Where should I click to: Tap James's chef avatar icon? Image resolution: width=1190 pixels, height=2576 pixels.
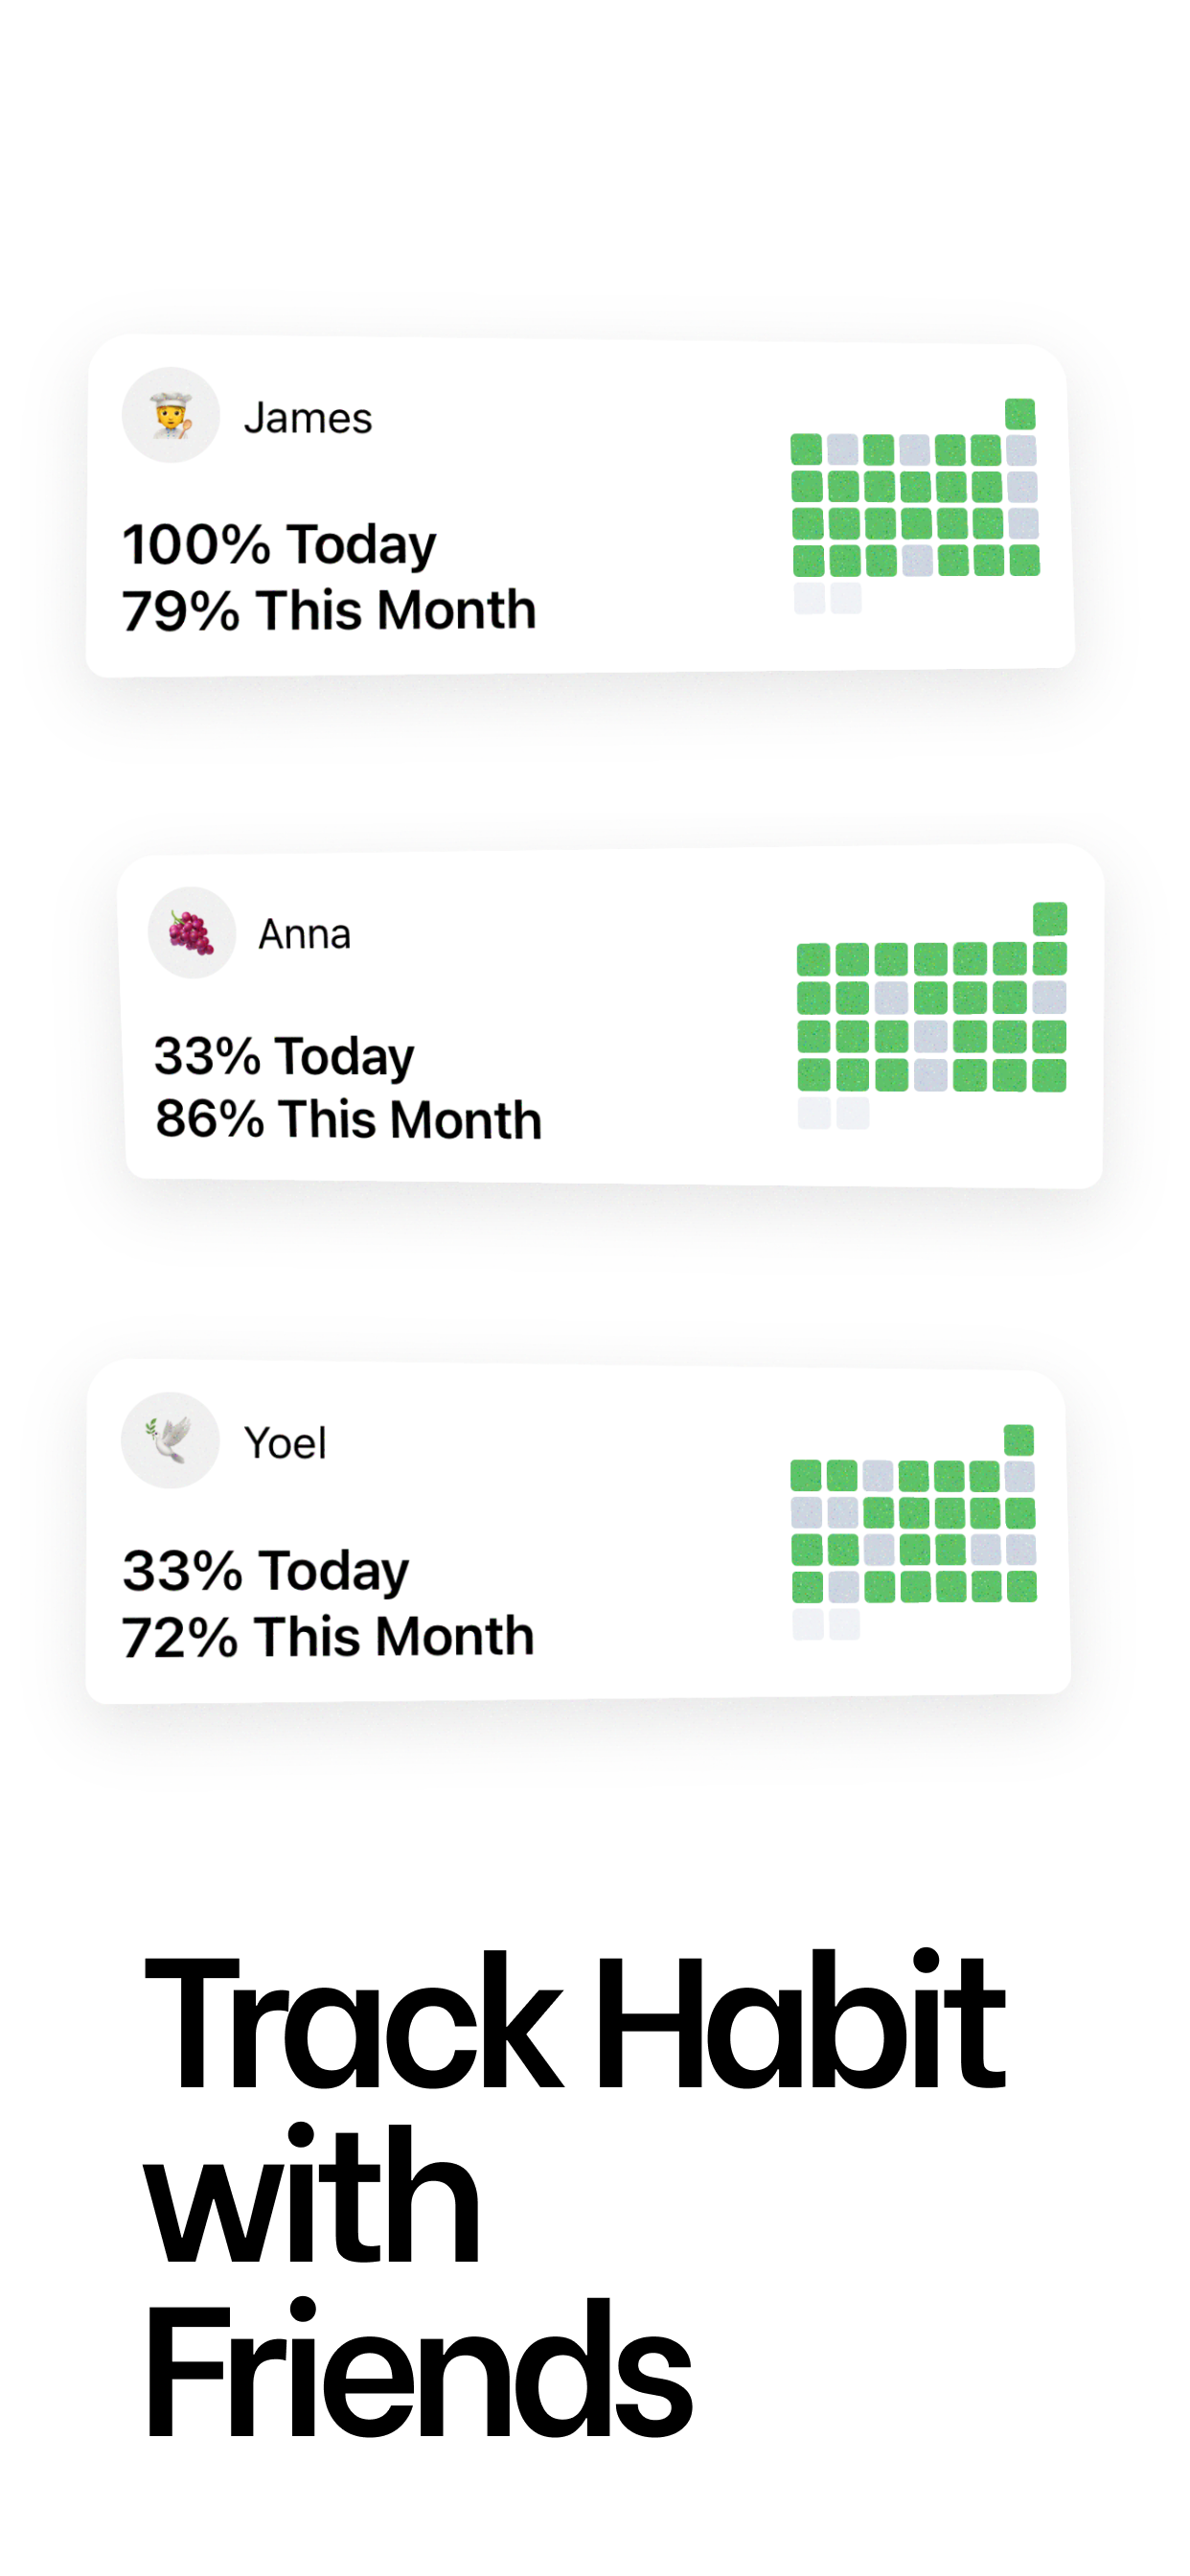coord(170,415)
